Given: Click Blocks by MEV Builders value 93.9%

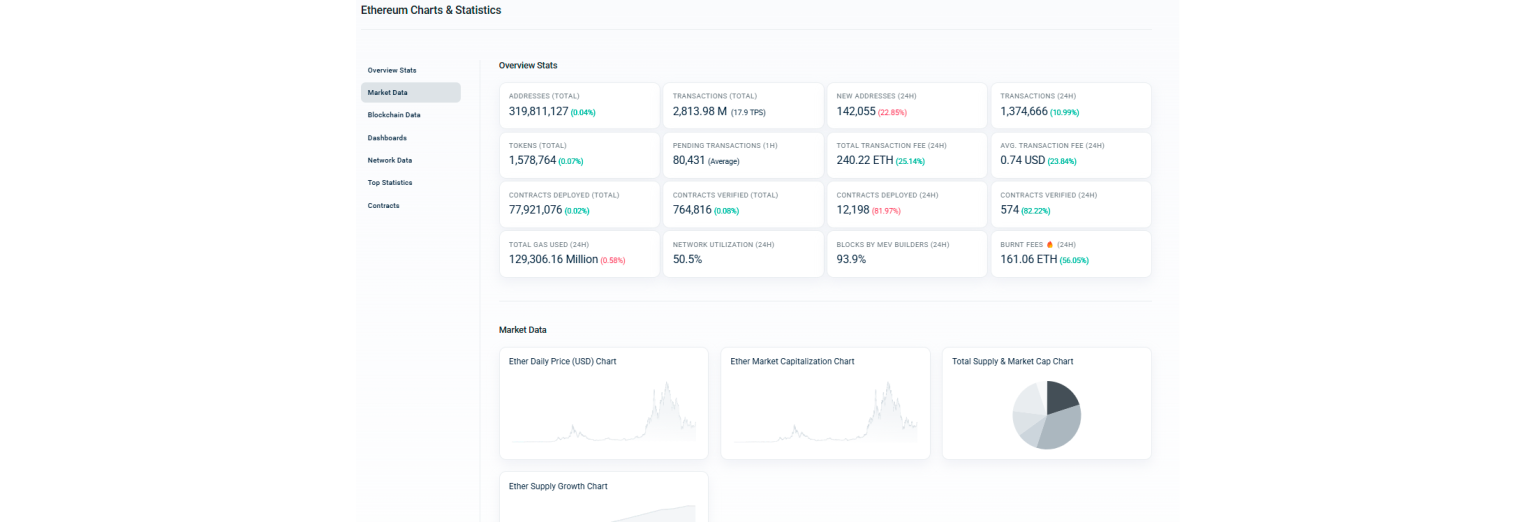Looking at the screenshot, I should [x=851, y=259].
